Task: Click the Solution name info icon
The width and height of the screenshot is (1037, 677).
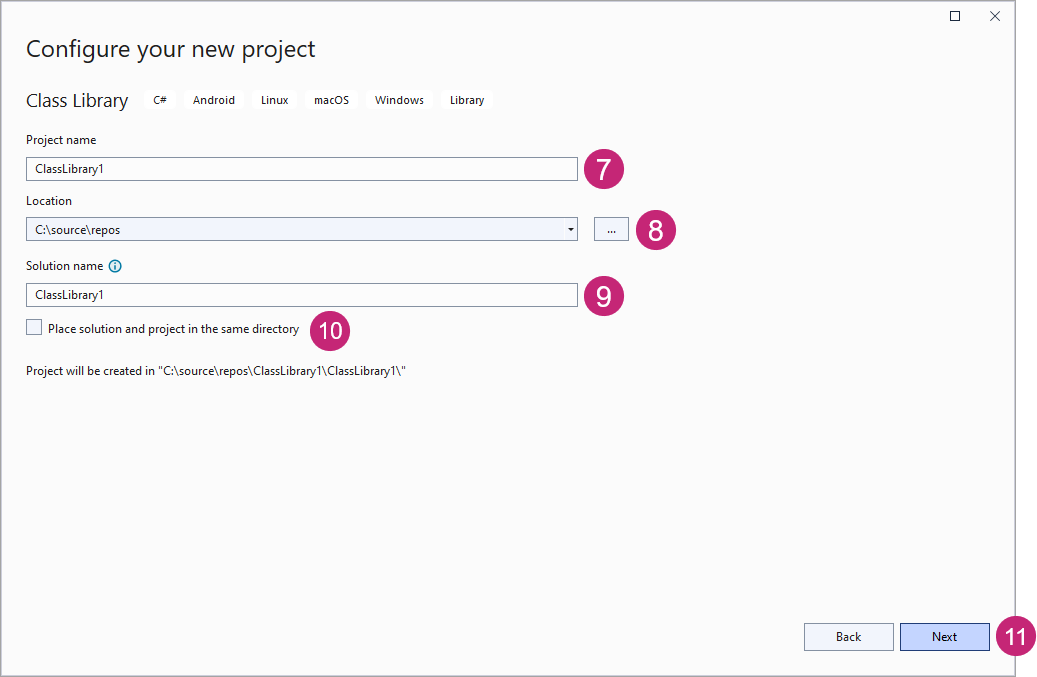Action: [115, 267]
